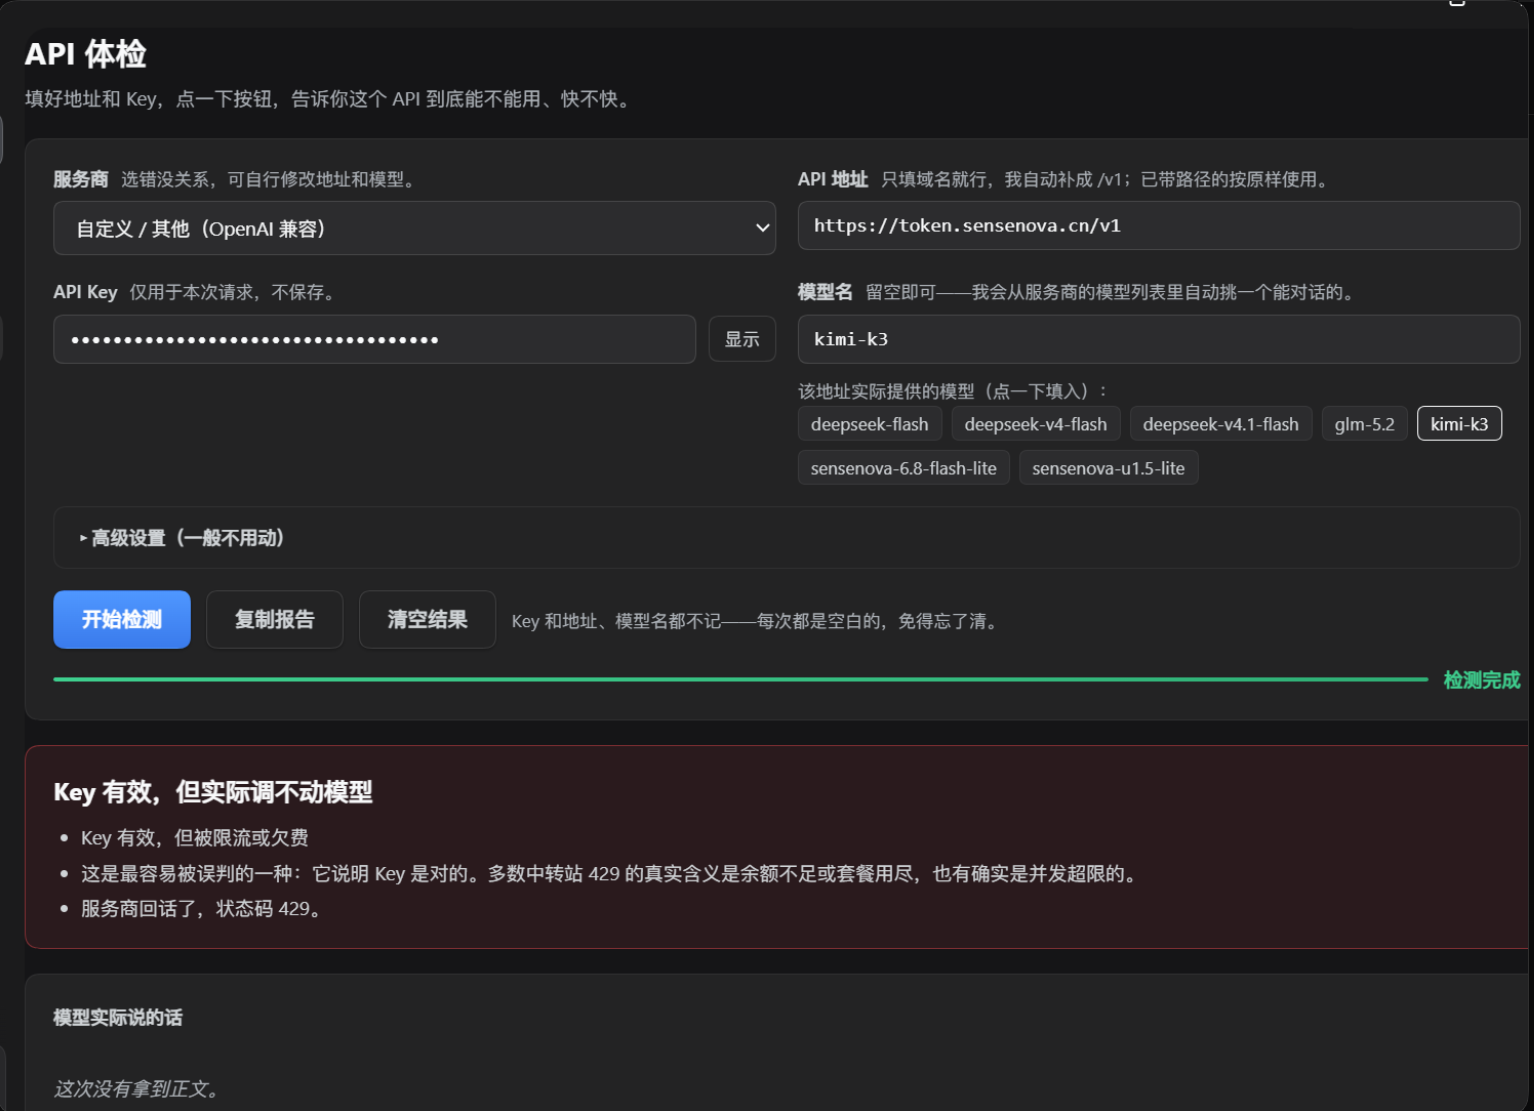Click the 清空结果 button

tap(427, 619)
